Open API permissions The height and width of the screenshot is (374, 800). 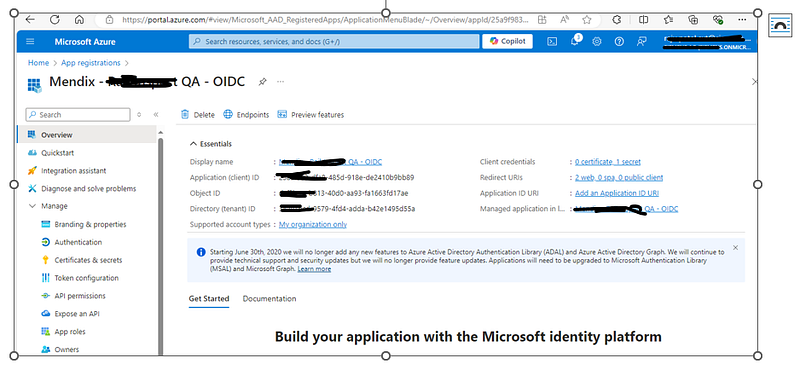tap(80, 295)
